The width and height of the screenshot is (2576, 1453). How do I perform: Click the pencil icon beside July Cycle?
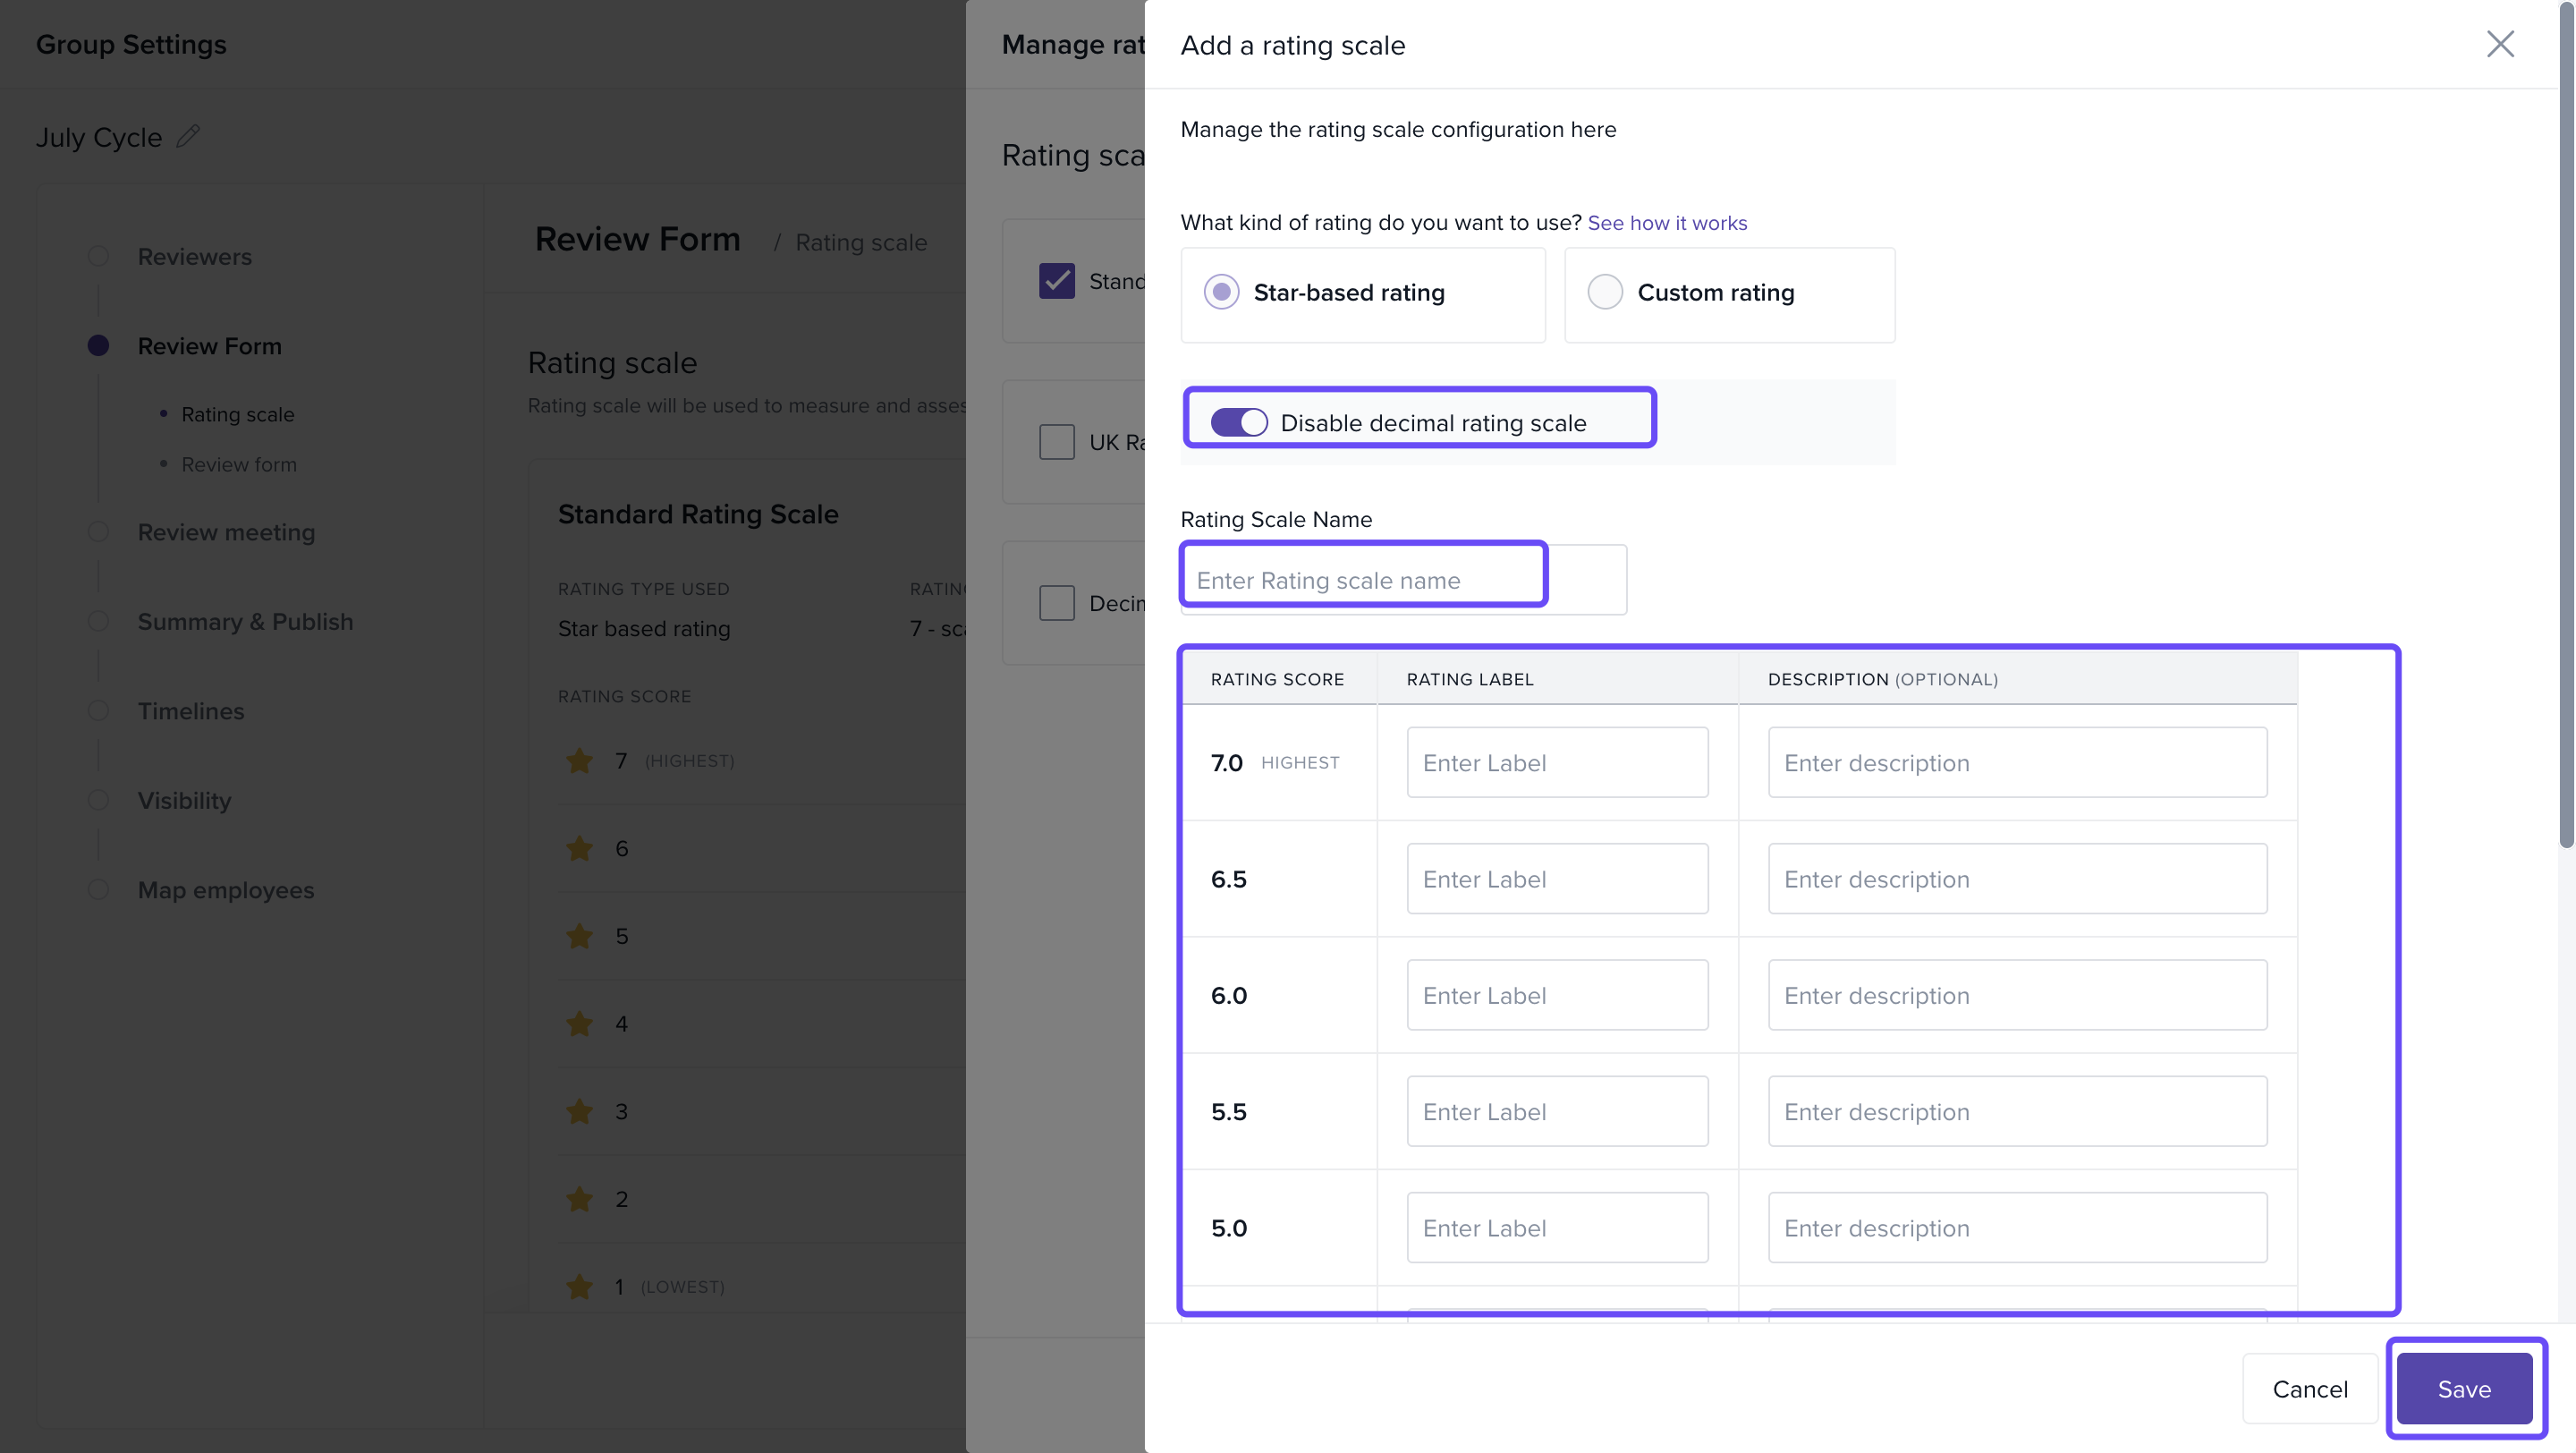pyautogui.click(x=188, y=136)
